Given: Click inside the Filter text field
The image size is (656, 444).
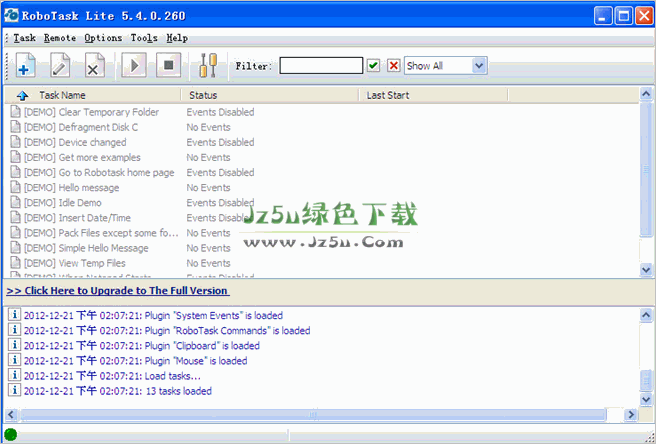Looking at the screenshot, I should point(321,66).
